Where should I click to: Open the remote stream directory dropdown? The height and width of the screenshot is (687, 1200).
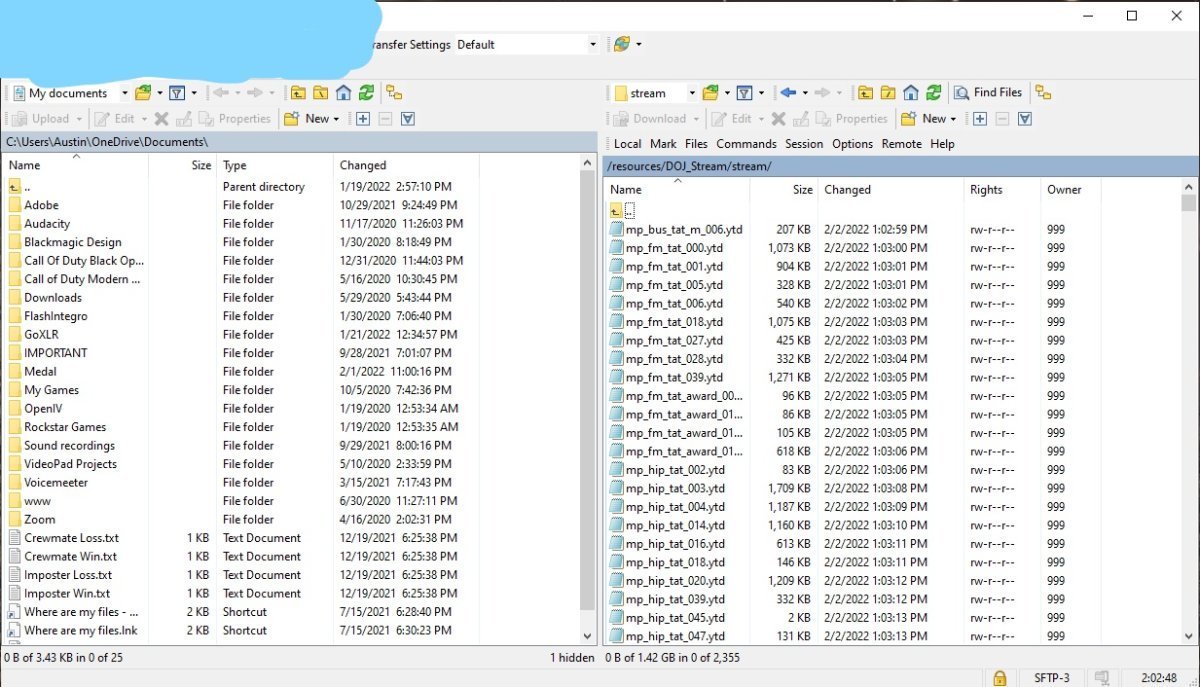[691, 93]
